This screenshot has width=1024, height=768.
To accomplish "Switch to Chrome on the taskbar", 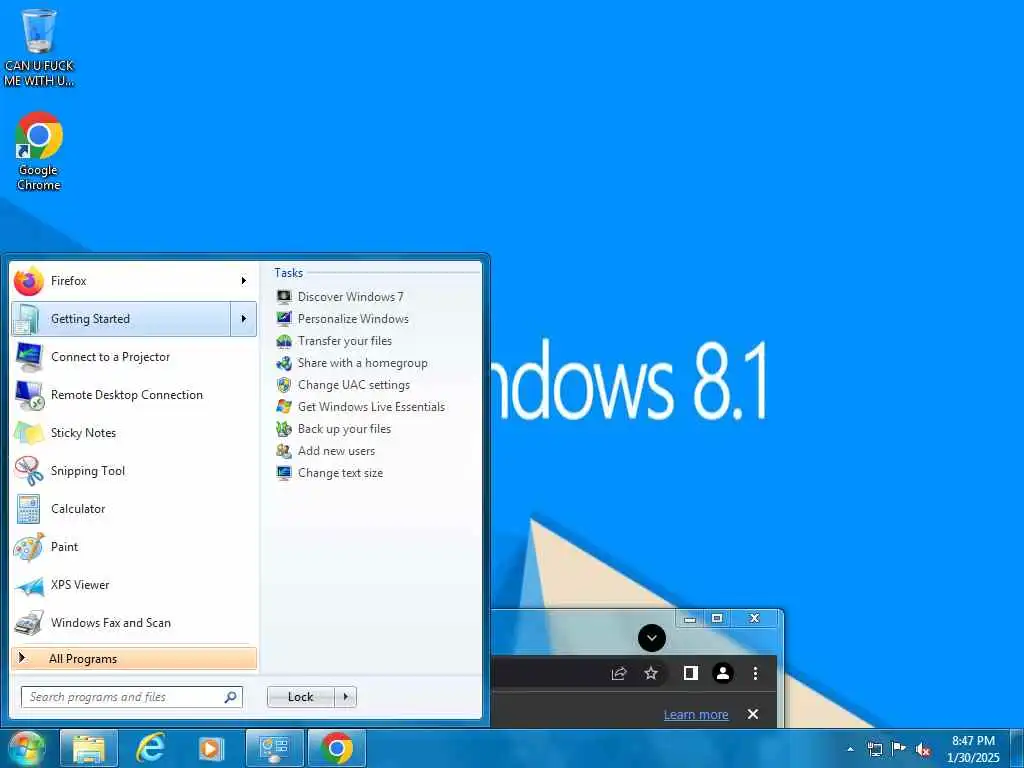I will 336,748.
